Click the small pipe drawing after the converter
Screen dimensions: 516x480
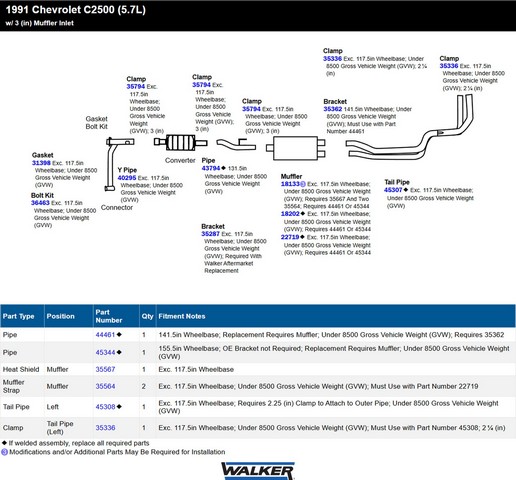pos(236,144)
